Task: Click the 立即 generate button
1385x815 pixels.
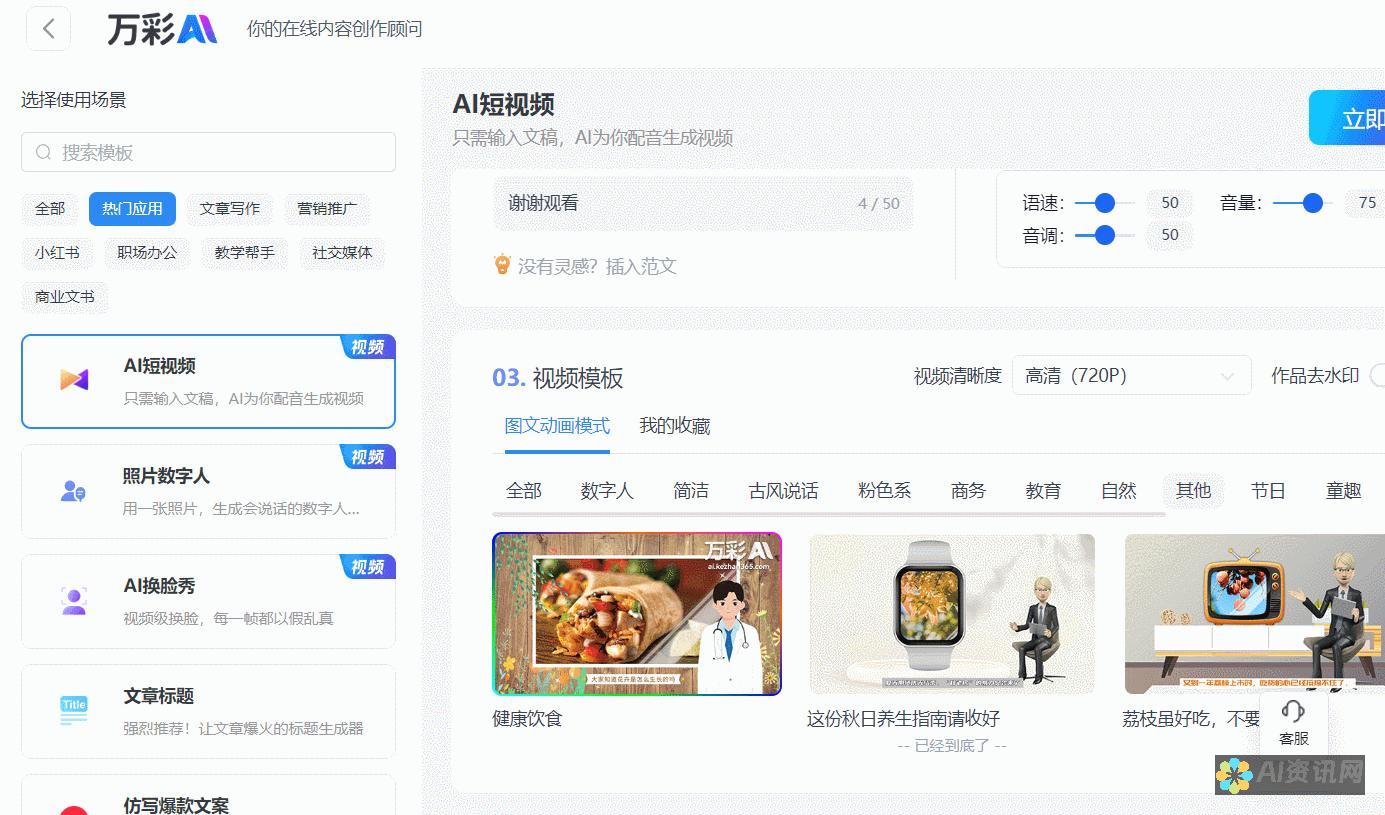Action: [x=1347, y=118]
